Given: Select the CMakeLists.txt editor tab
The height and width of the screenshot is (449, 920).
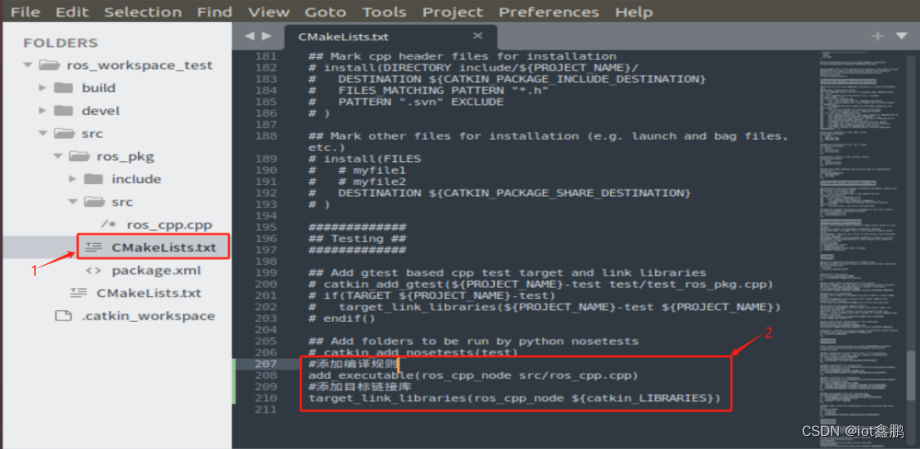Looking at the screenshot, I should coord(390,36).
